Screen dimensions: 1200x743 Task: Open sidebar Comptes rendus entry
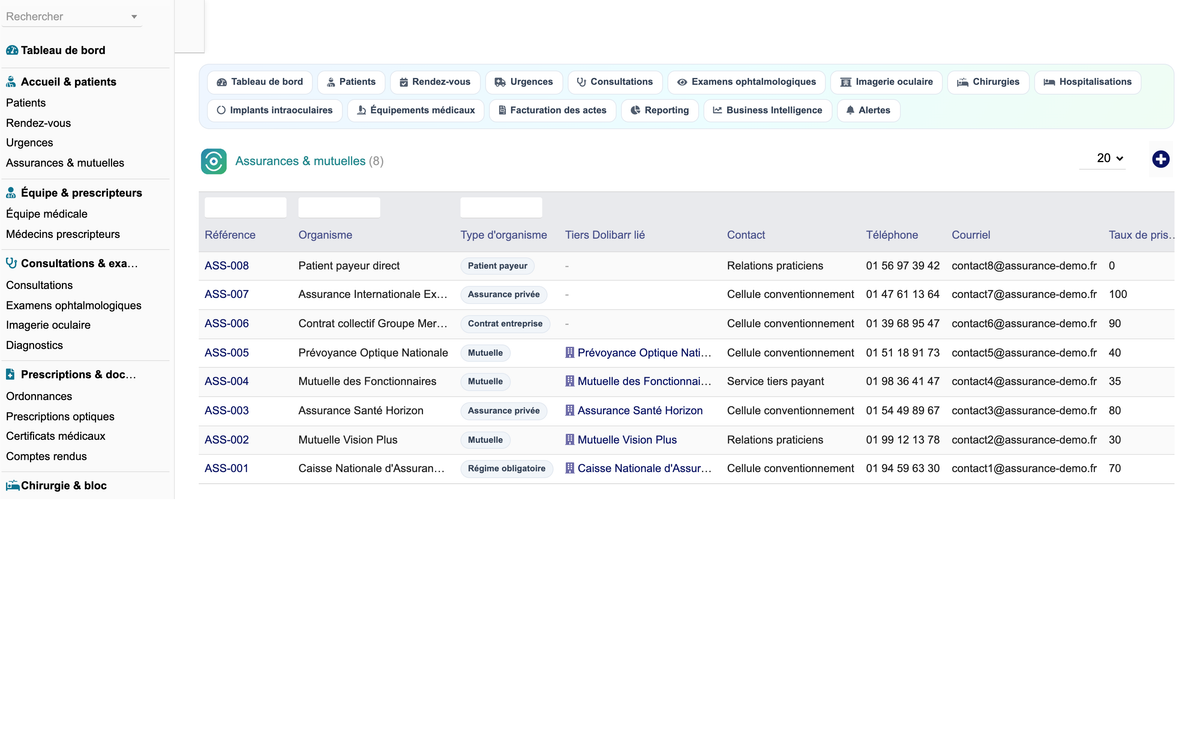[46, 456]
